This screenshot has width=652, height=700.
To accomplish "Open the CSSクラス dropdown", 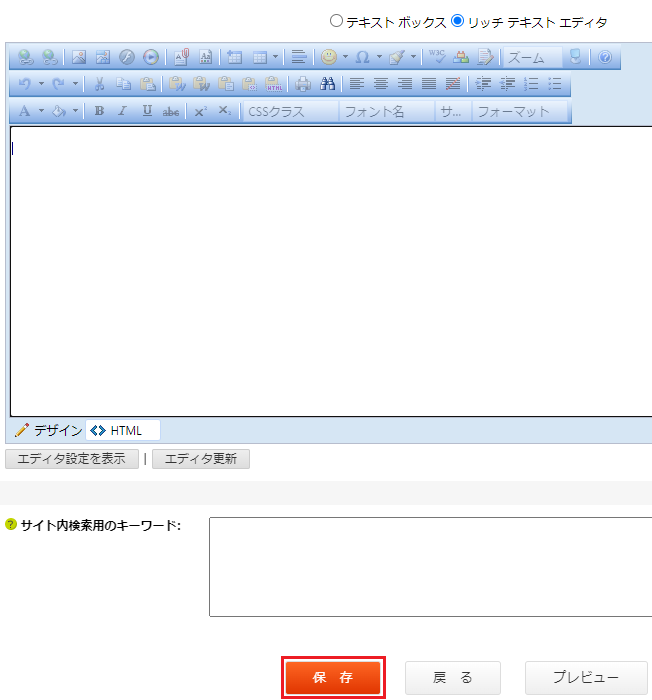I will 291,111.
